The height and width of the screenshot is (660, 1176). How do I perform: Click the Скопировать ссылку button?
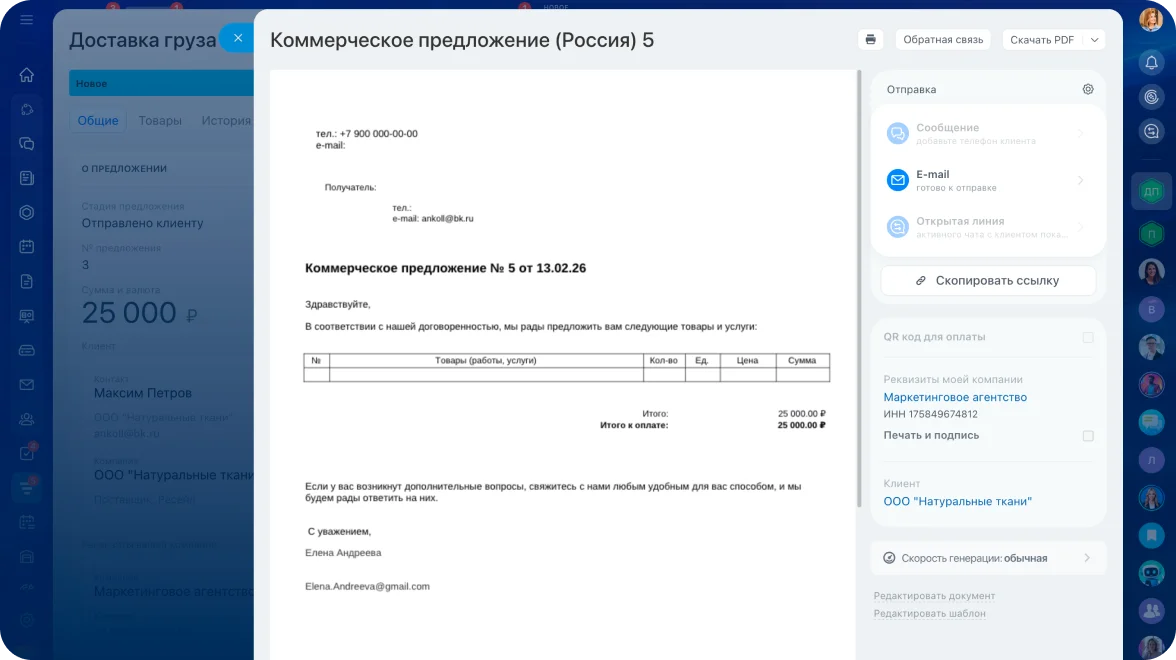pyautogui.click(x=987, y=281)
